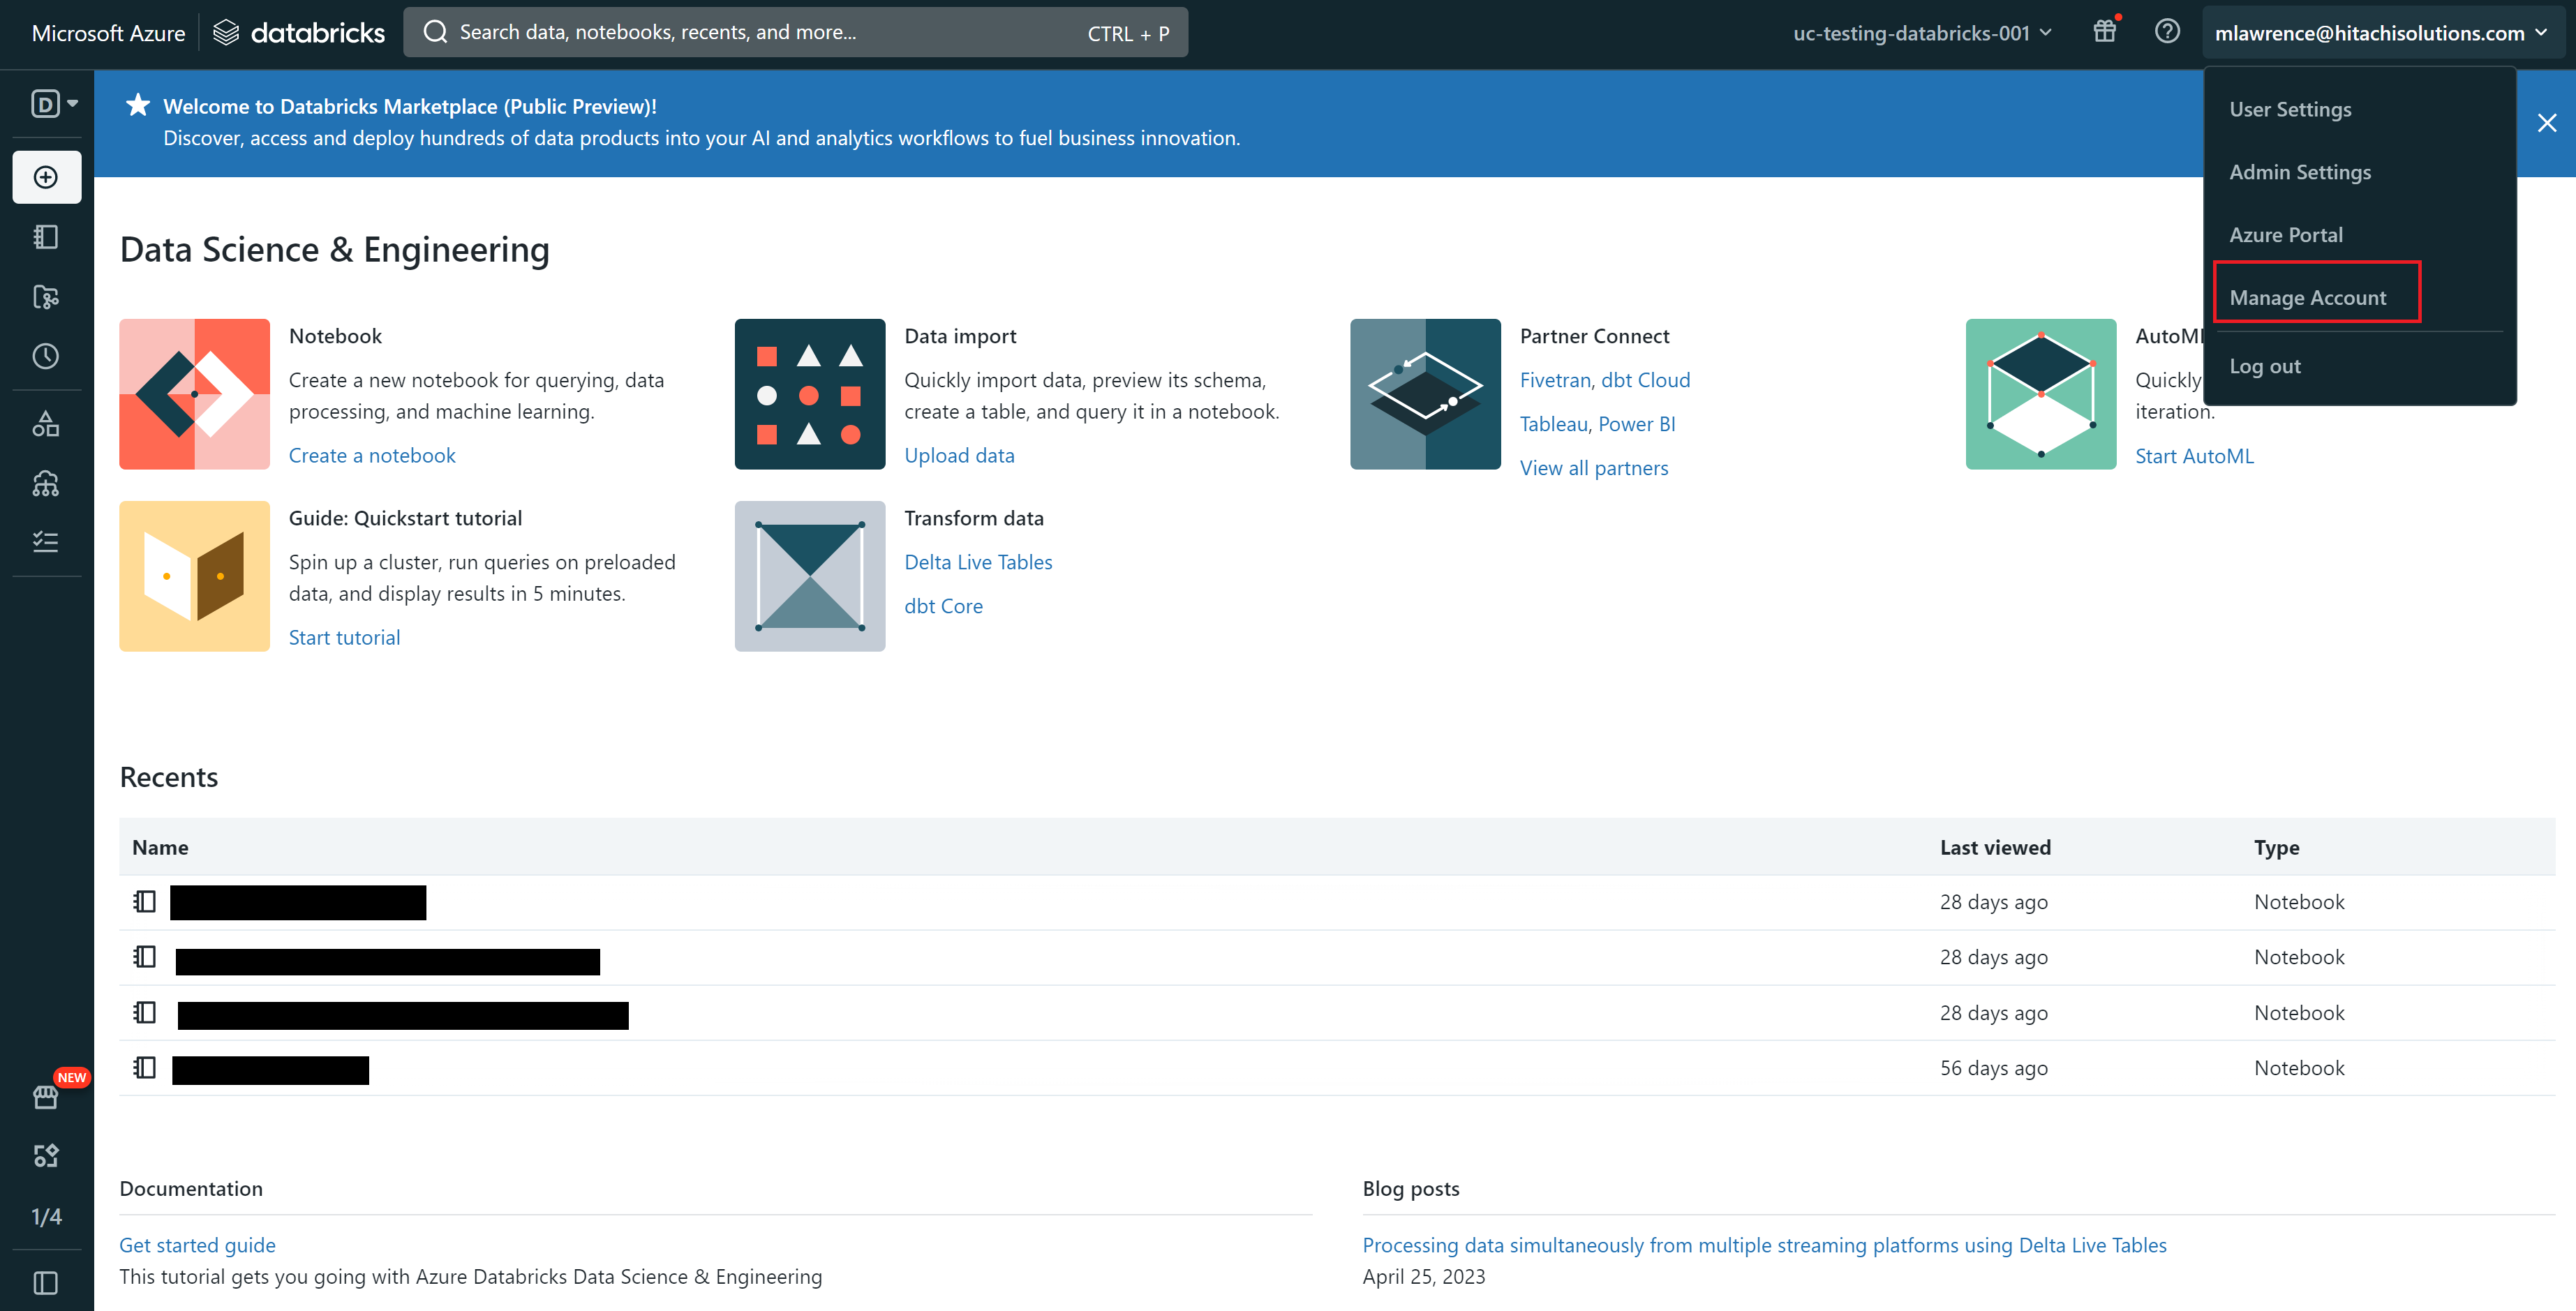2576x1311 pixels.
Task: Click the Last viewed column header
Action: [1995, 847]
